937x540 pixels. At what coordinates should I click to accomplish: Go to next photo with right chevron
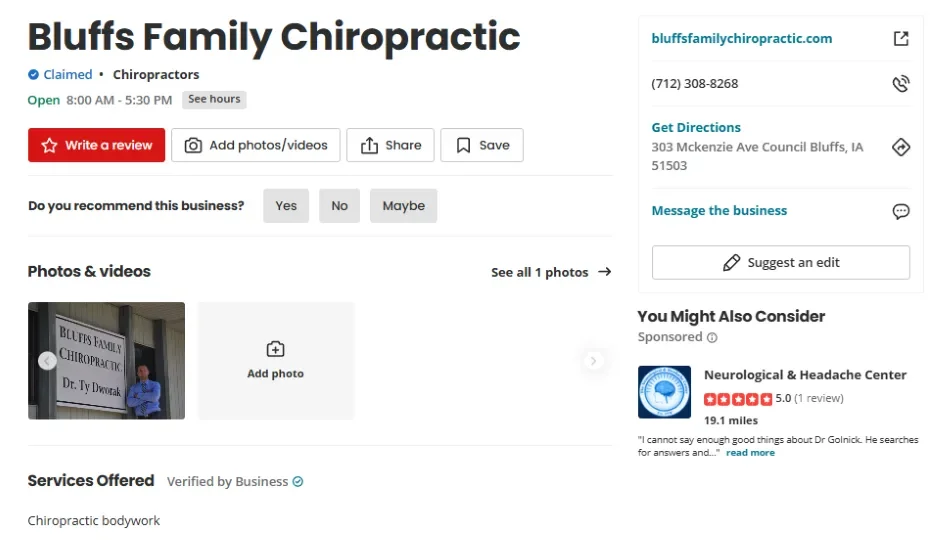tap(593, 361)
